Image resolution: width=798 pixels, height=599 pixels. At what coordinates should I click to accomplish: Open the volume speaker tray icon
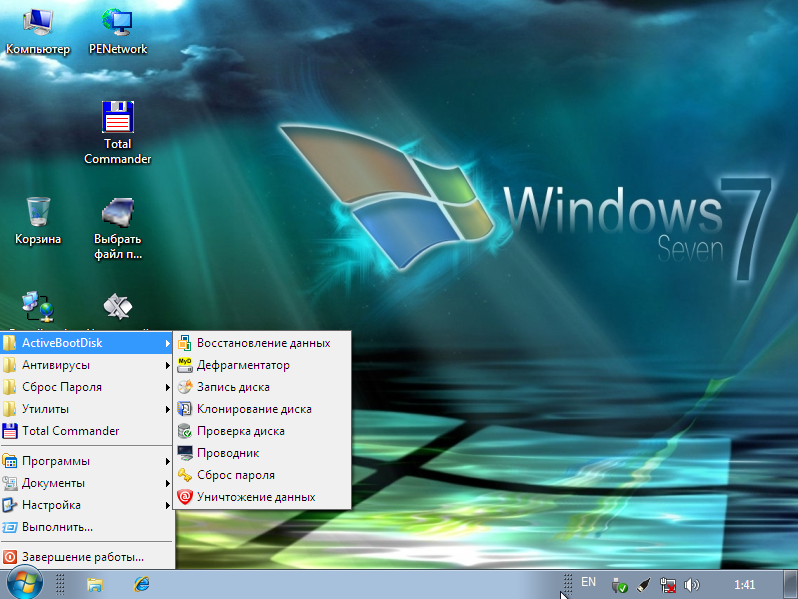point(692,585)
